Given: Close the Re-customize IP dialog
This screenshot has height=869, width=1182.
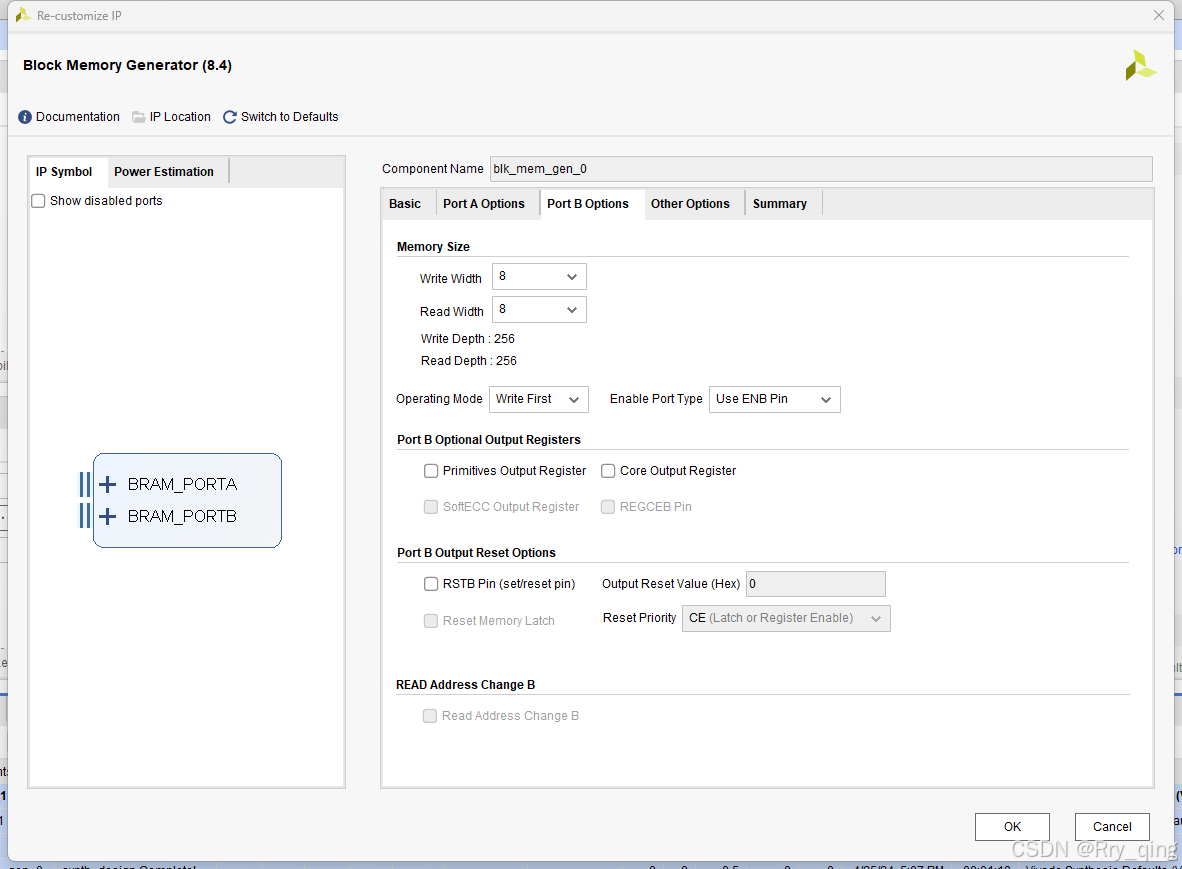Looking at the screenshot, I should coord(1159,15).
